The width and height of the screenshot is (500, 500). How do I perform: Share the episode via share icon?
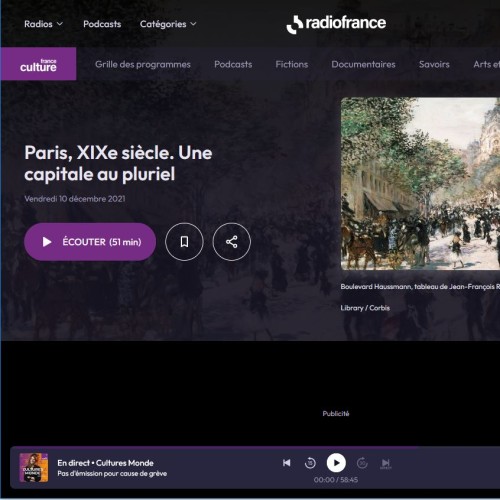(x=232, y=242)
